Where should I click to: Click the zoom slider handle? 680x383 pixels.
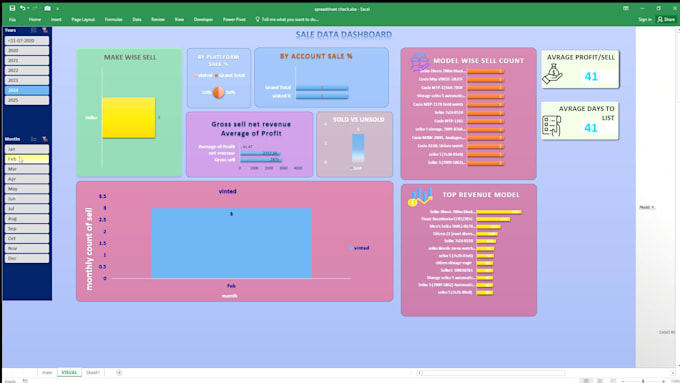coord(643,381)
